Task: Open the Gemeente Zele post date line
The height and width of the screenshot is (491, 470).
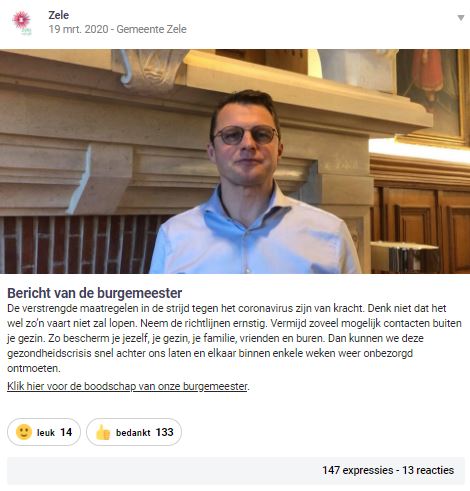Action: pos(117,29)
